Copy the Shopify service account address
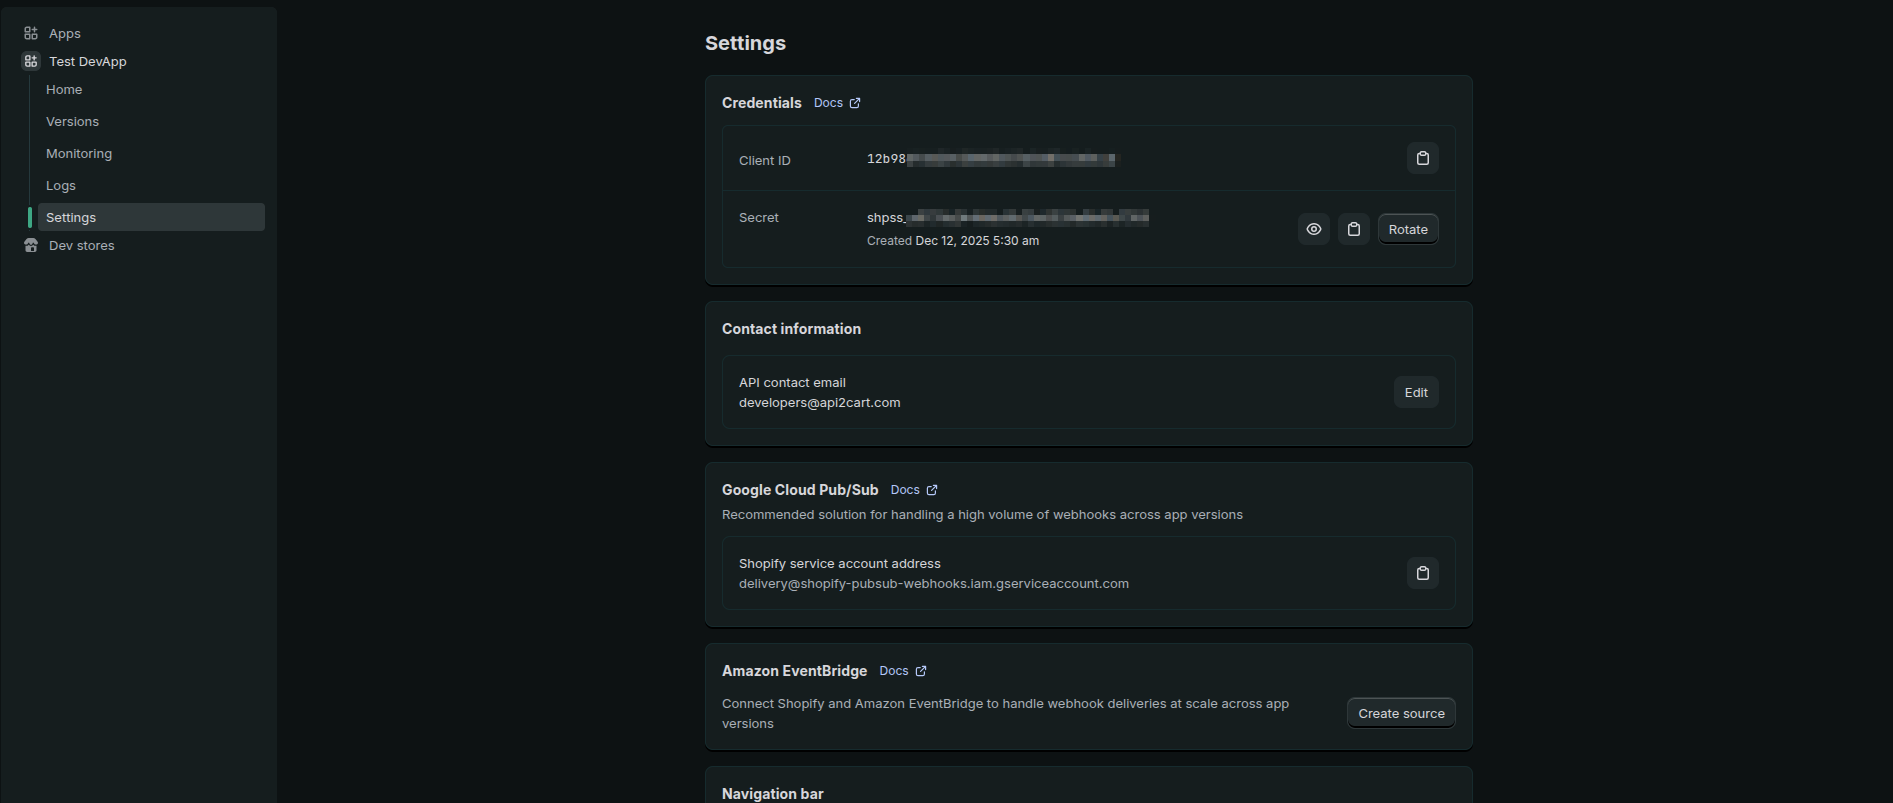The image size is (1893, 803). click(1422, 573)
